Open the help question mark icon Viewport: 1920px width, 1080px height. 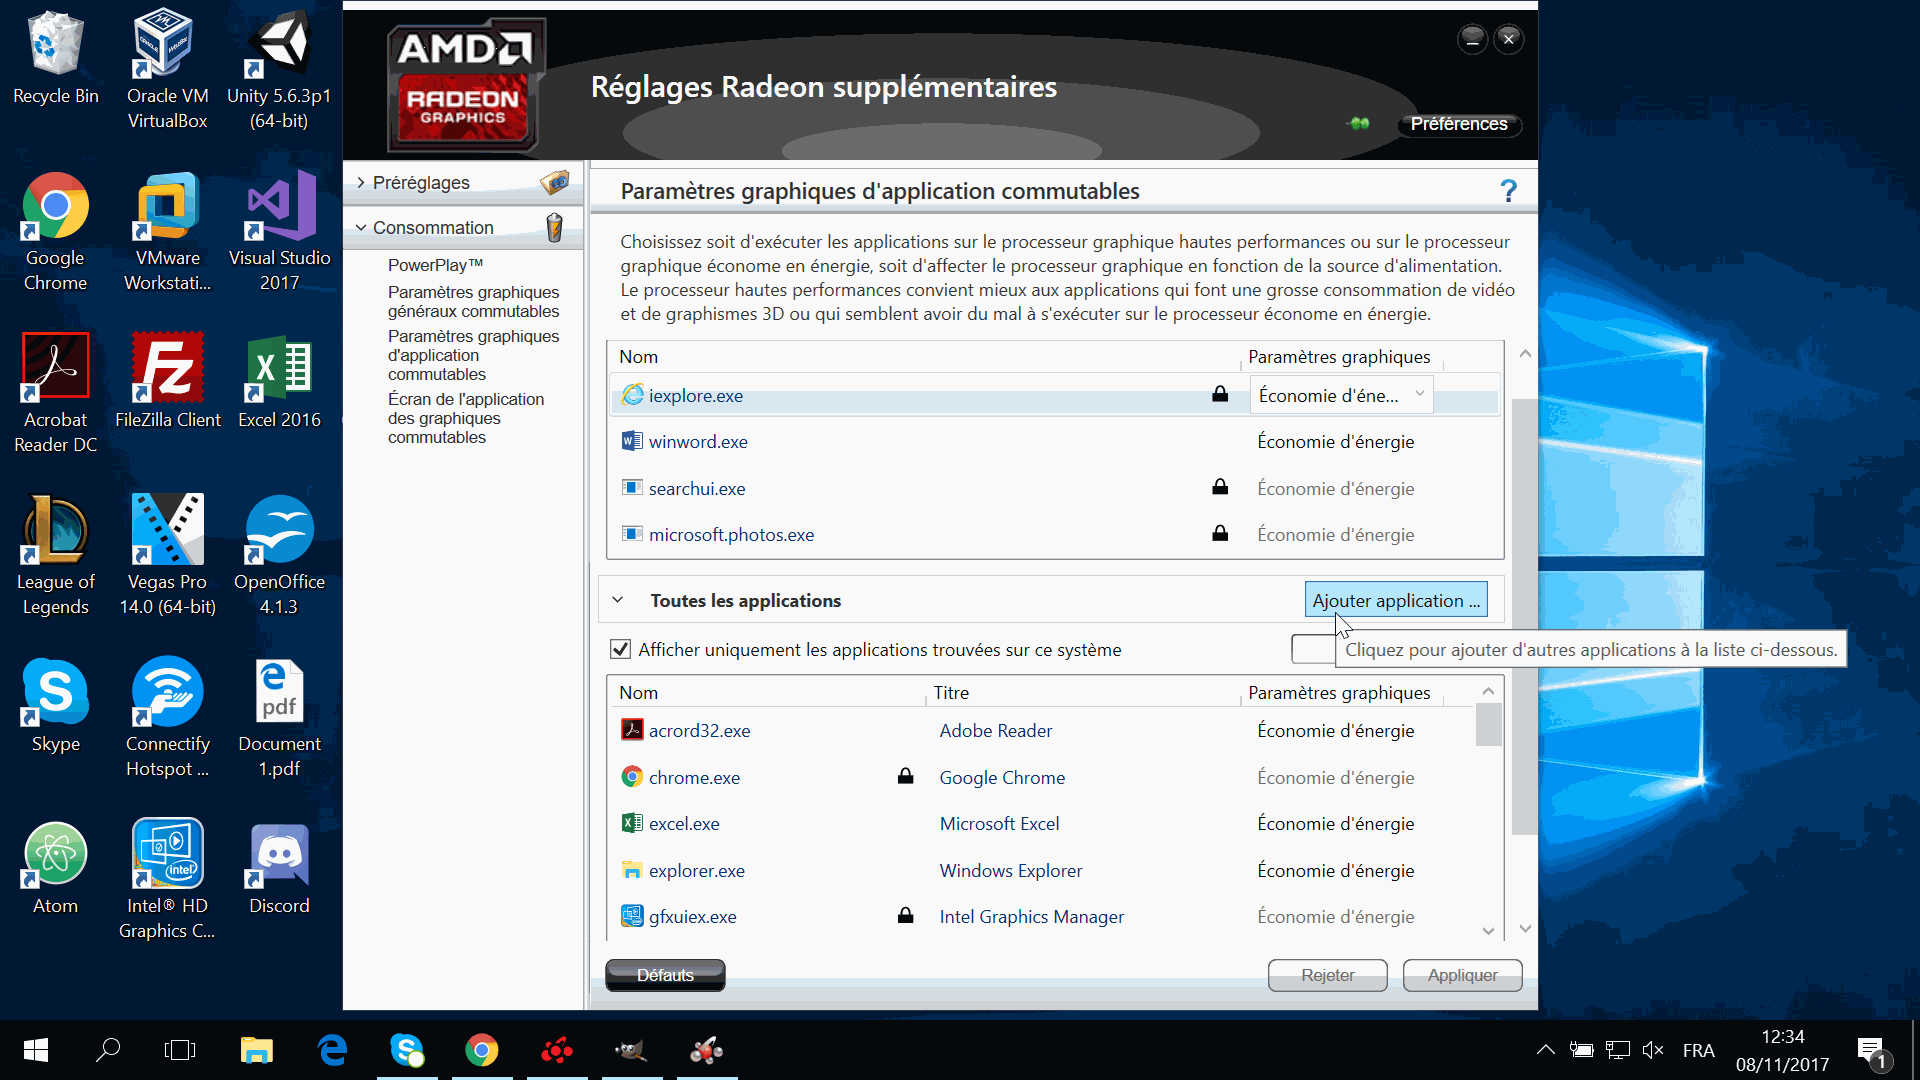1508,190
